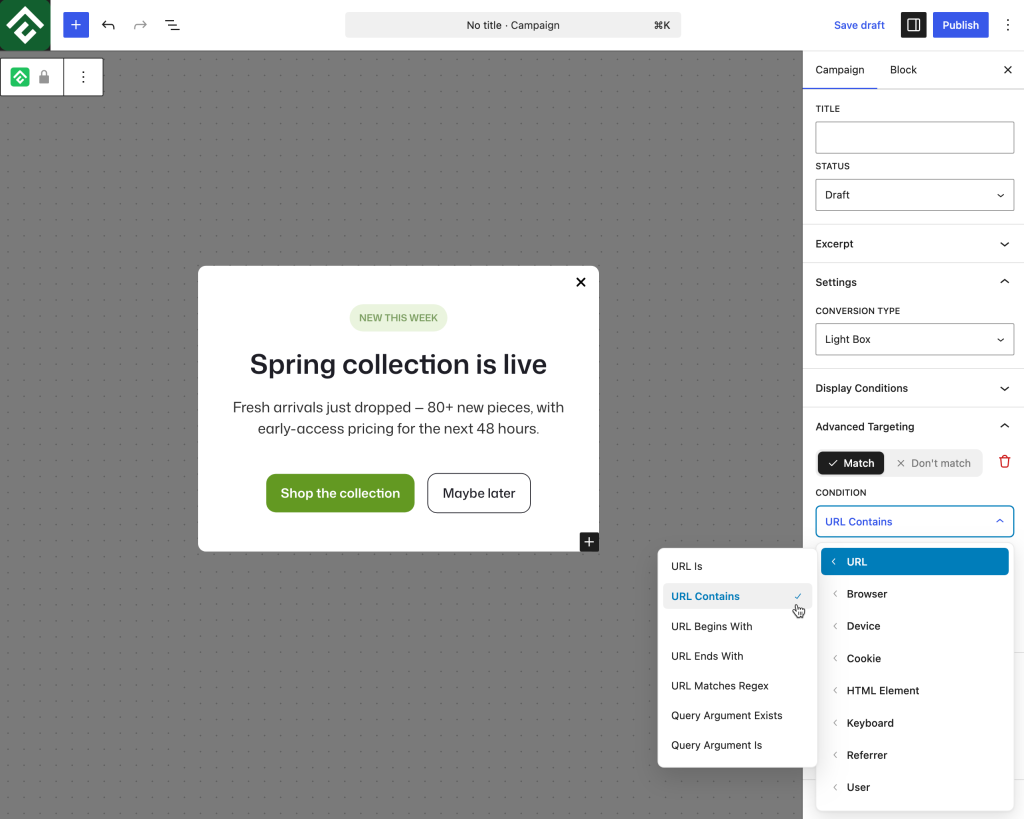Expand the Display Conditions section
The image size is (1024, 819).
[x=913, y=388]
